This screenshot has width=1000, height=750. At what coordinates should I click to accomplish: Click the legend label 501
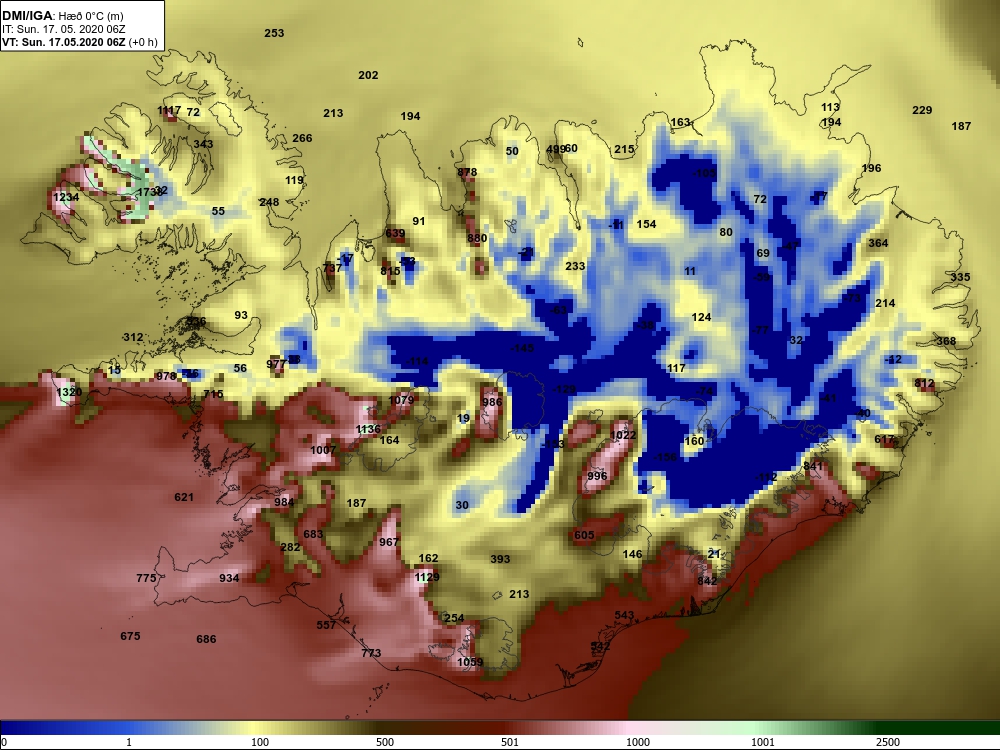coord(510,742)
